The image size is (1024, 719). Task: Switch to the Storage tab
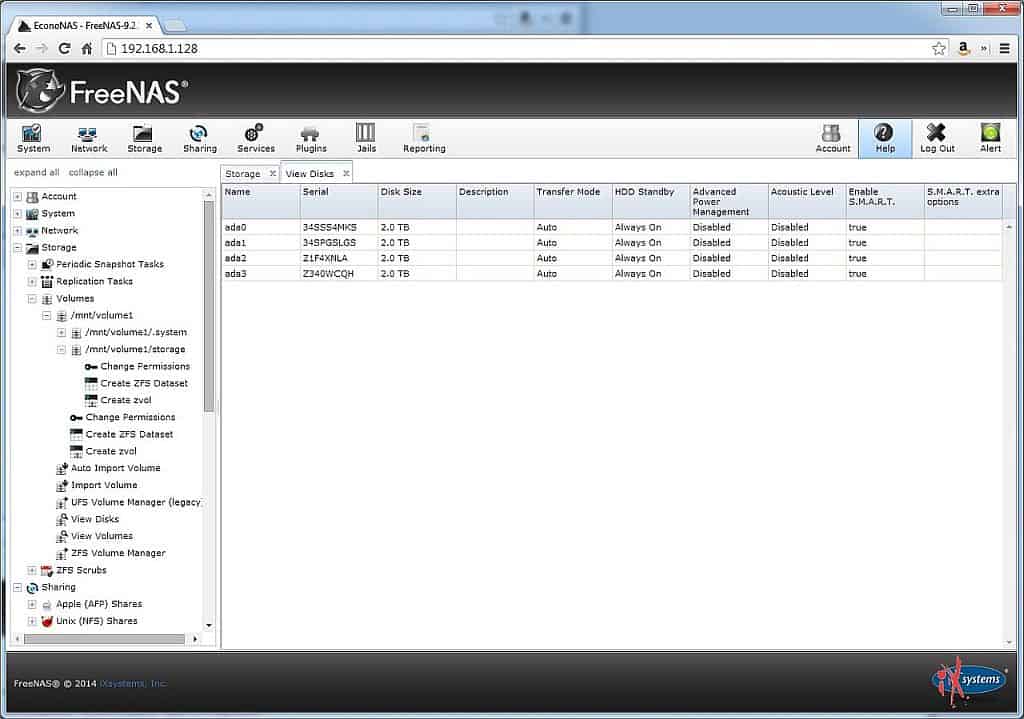pos(243,174)
